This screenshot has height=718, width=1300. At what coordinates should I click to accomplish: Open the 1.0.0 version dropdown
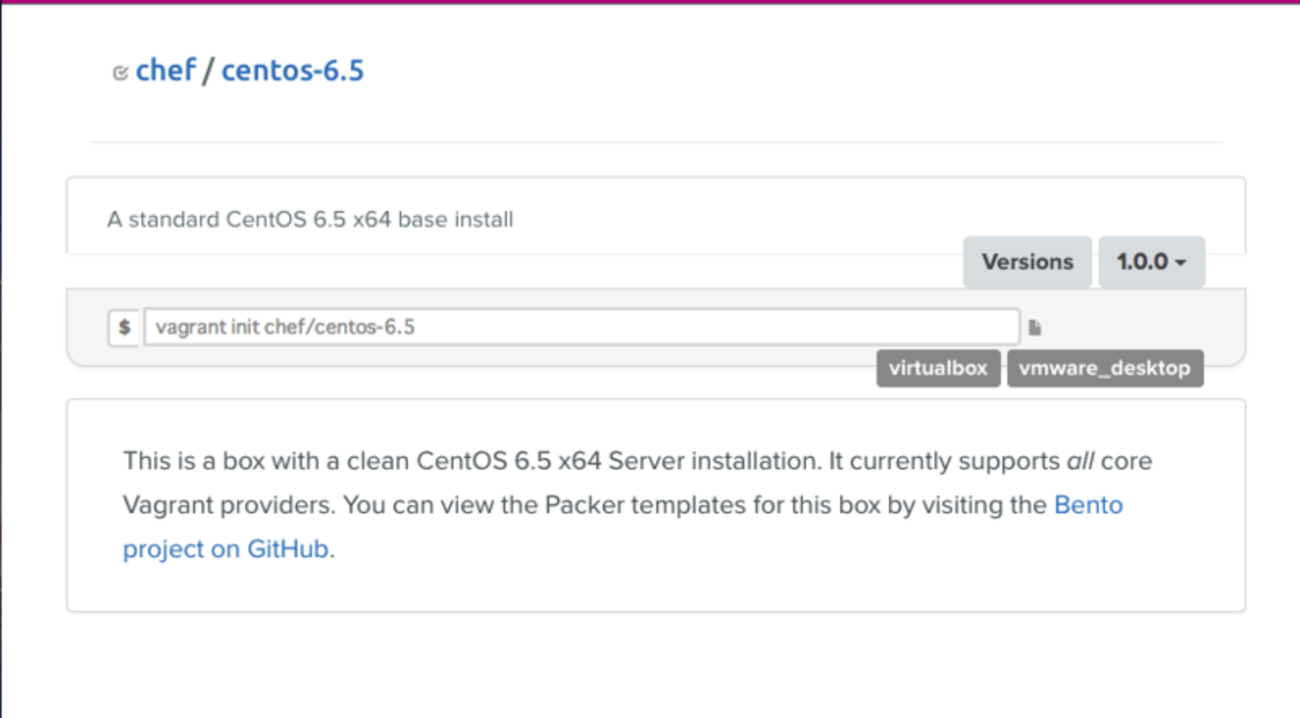(x=1151, y=262)
